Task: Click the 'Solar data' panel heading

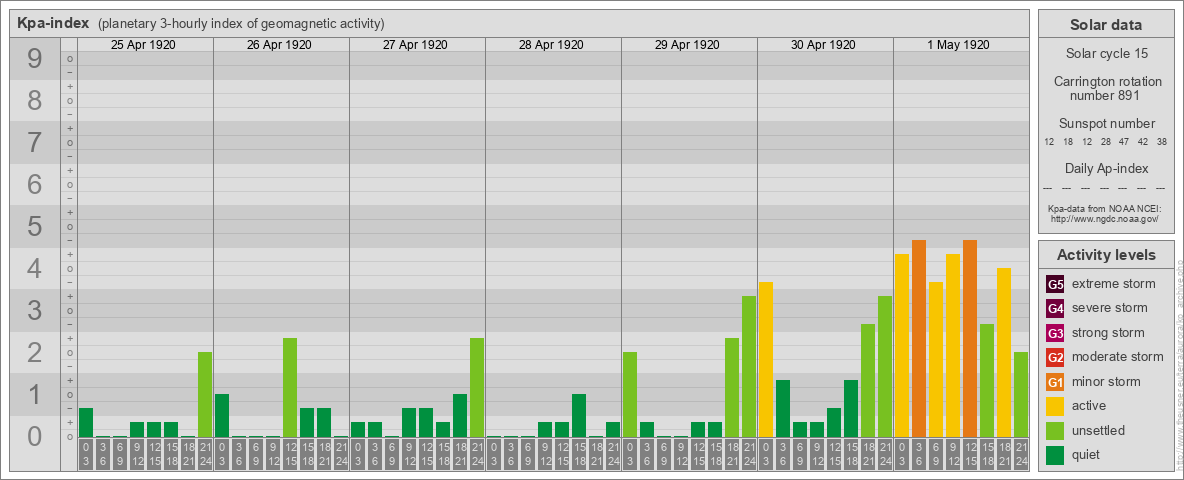Action: pyautogui.click(x=1105, y=25)
